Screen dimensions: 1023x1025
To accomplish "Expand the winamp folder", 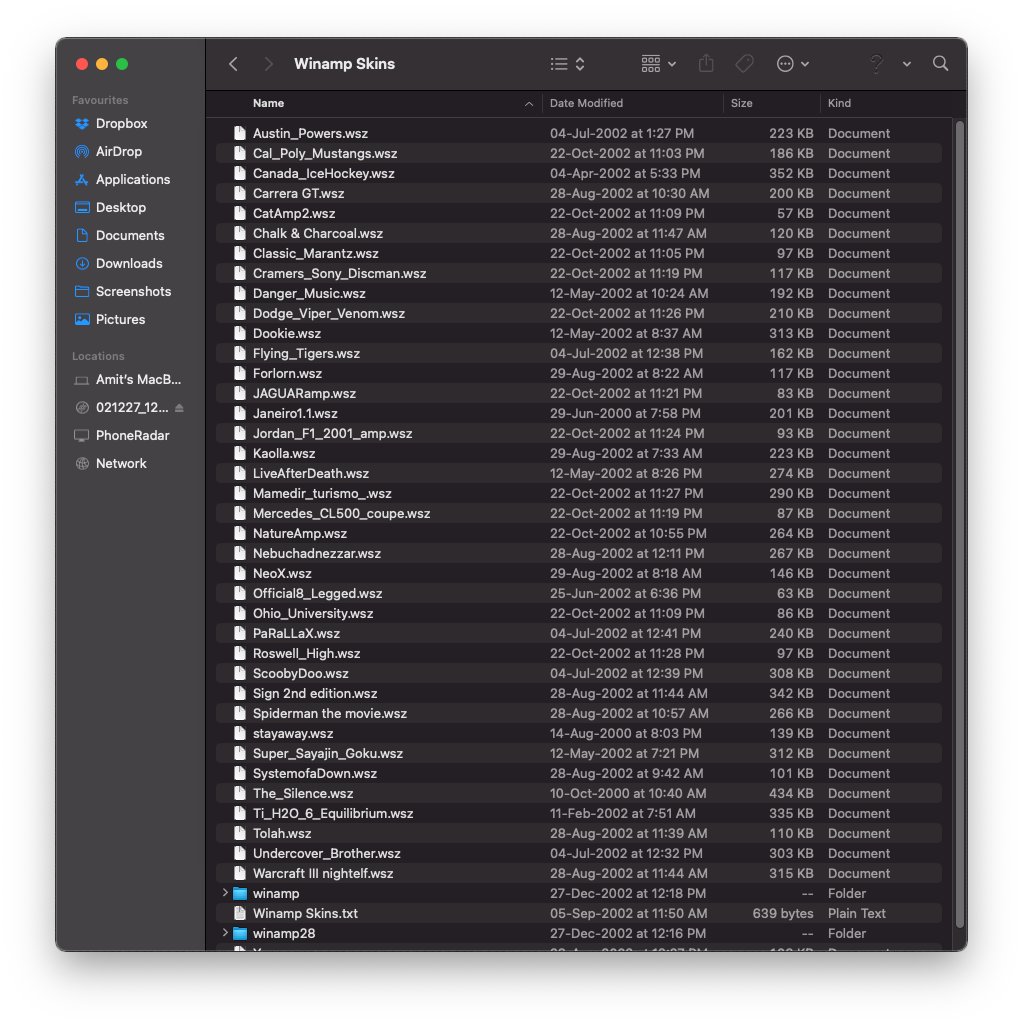I will (225, 893).
